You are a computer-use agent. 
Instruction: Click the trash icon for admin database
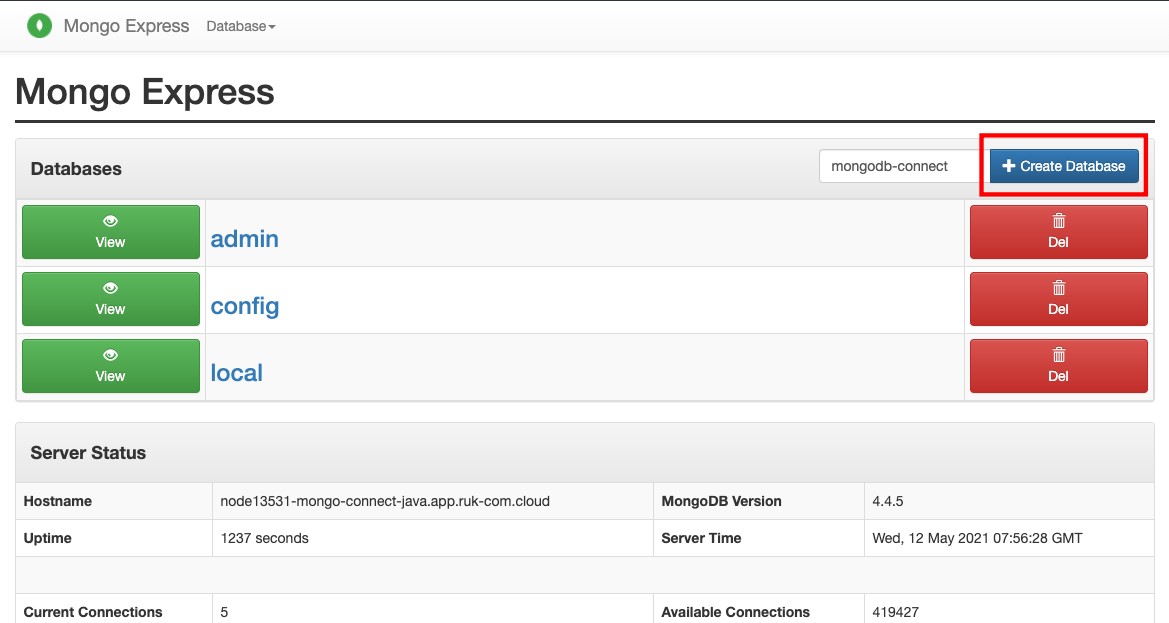click(x=1059, y=221)
